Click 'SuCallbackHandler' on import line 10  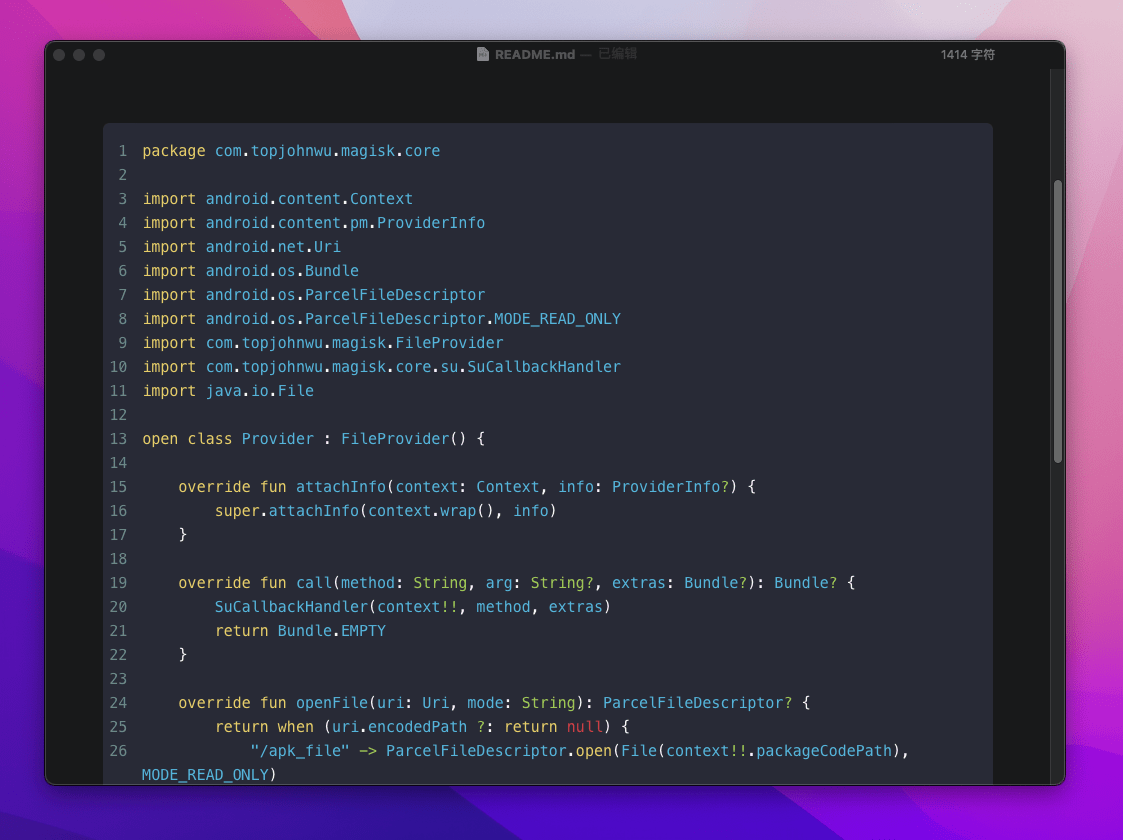coord(544,367)
